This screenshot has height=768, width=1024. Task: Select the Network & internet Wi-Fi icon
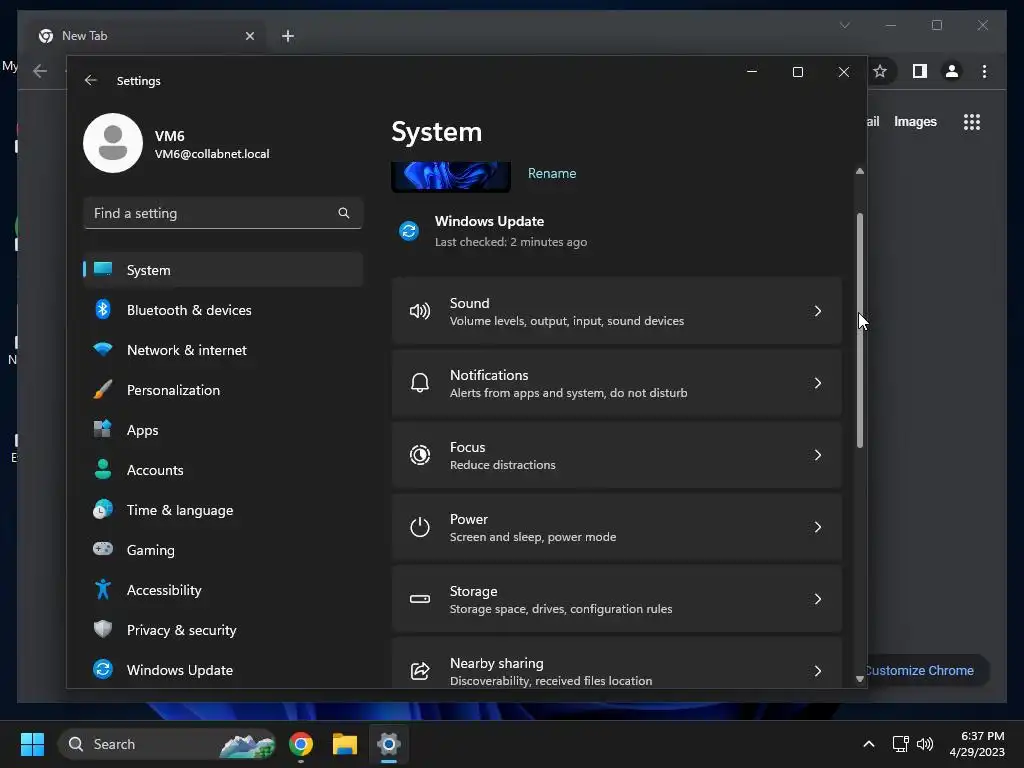pyautogui.click(x=103, y=349)
